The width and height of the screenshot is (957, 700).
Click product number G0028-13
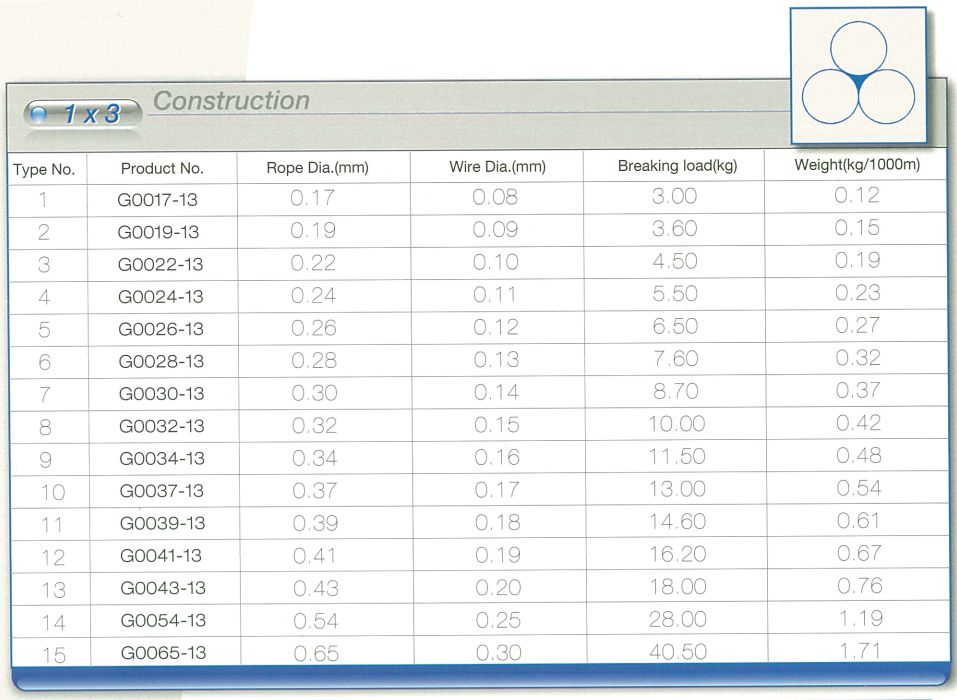click(161, 361)
